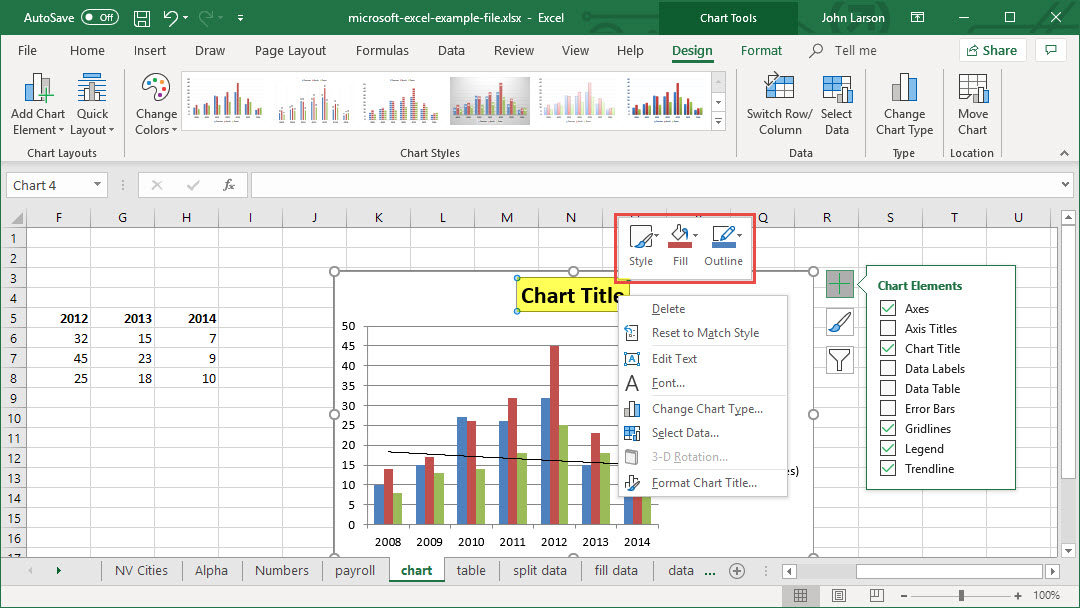Open the Select Data ribbon button
Viewport: 1080px width, 608px height.
(x=836, y=88)
